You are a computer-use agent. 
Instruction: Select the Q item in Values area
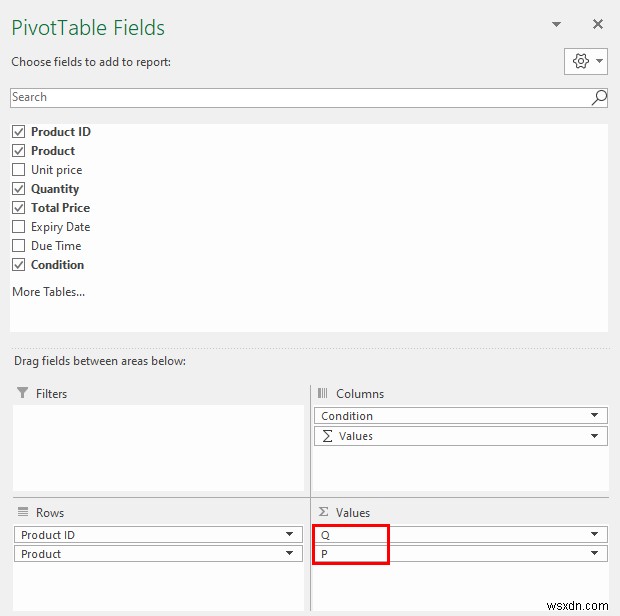[461, 535]
